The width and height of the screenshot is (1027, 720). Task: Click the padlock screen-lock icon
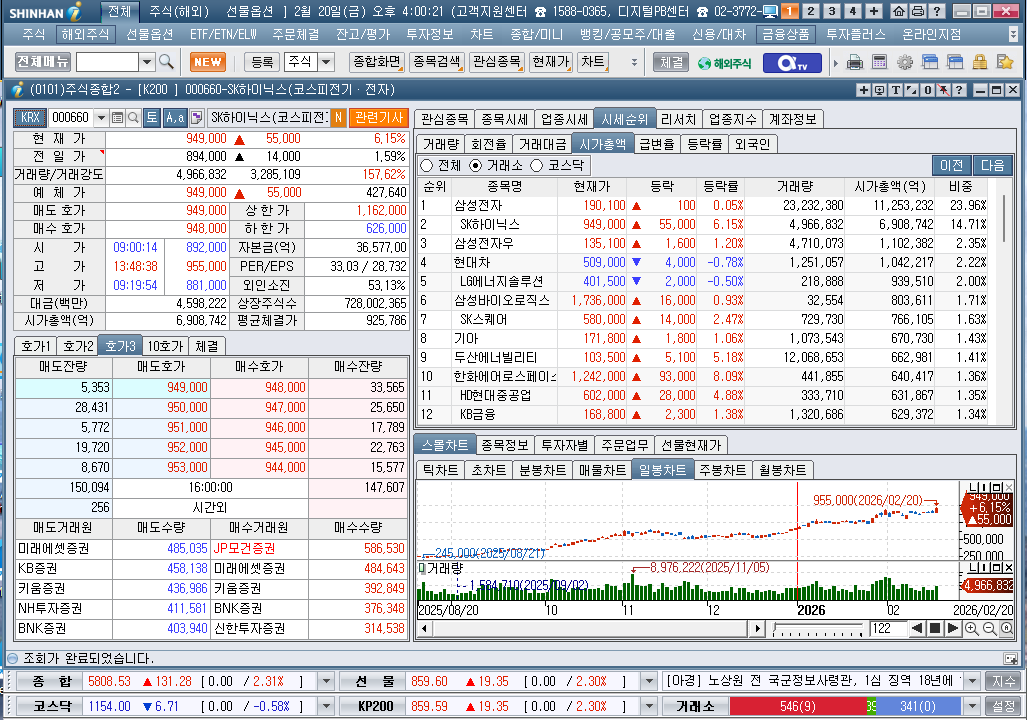(980, 62)
